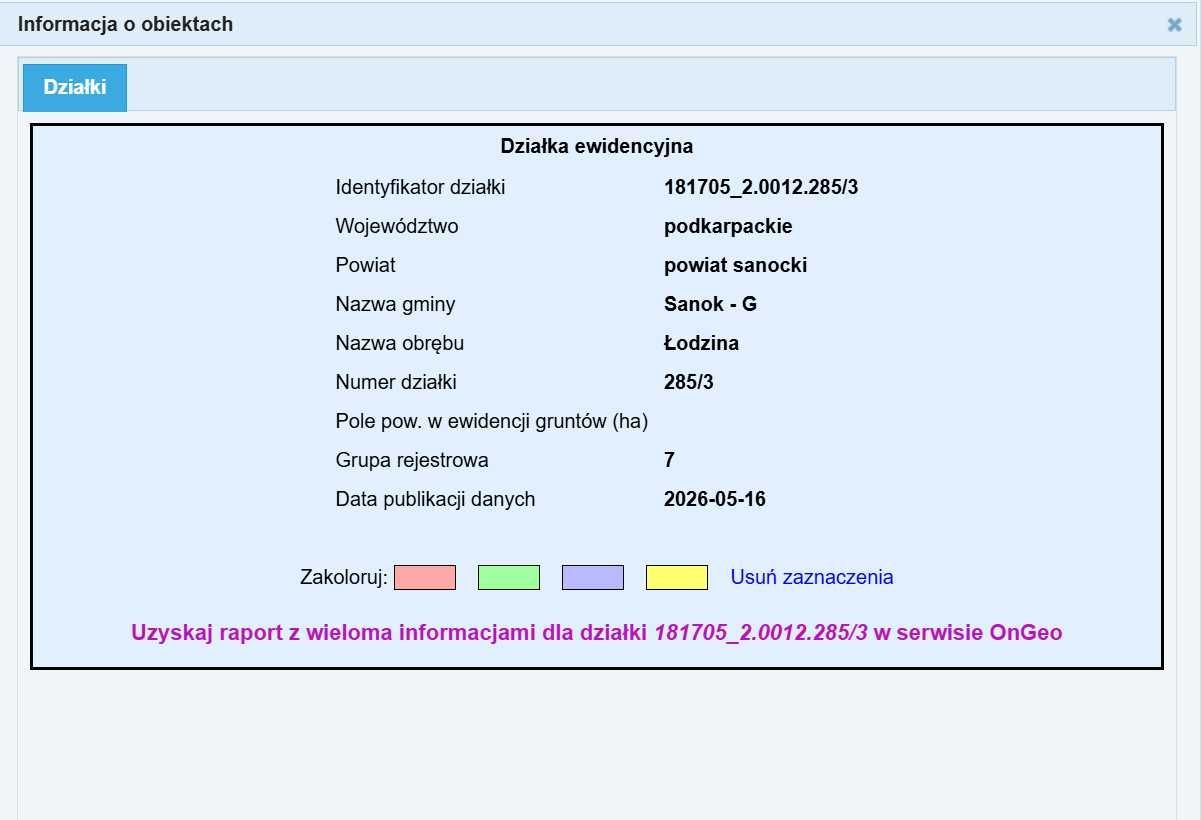Open the OnGeo report link for the parcel
This screenshot has height=820, width=1201.
pos(596,632)
